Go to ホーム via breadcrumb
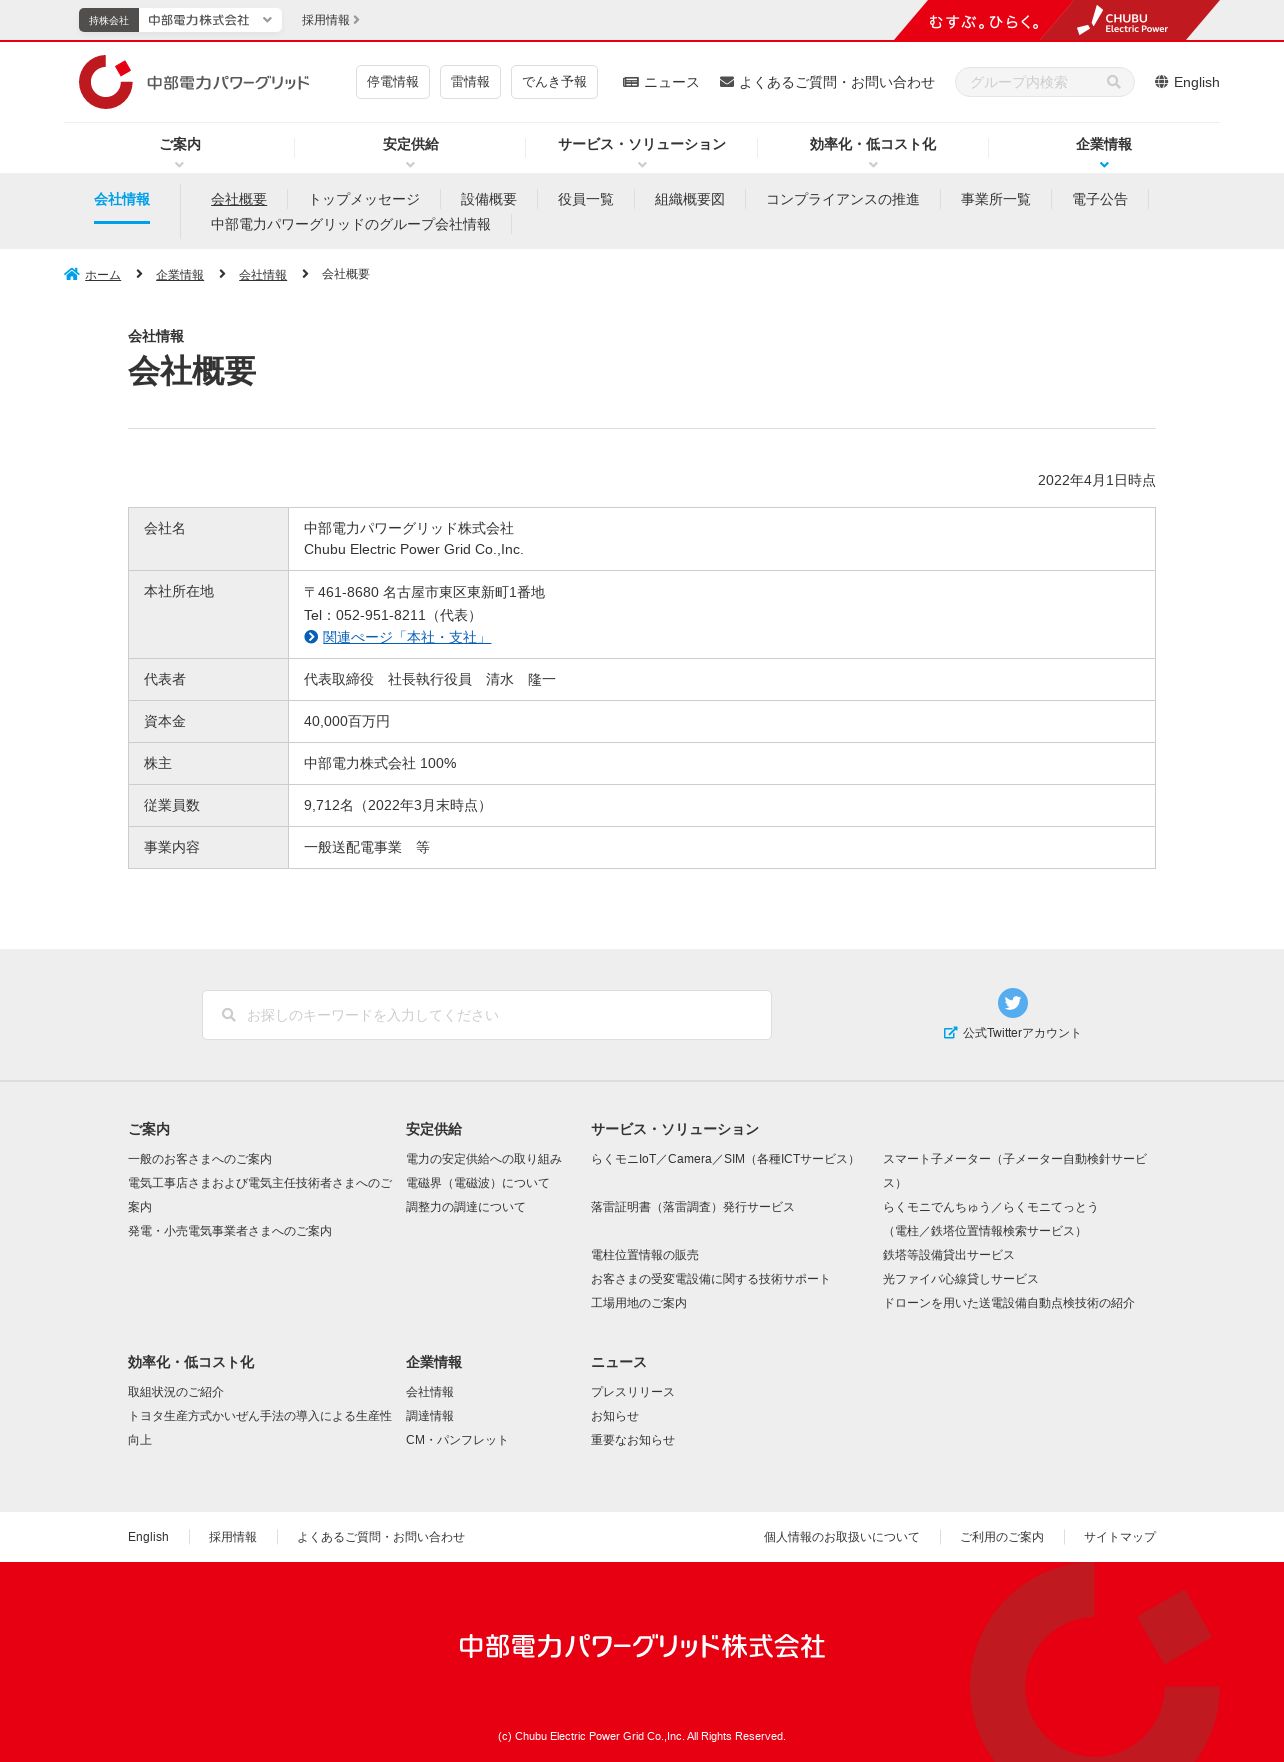Image resolution: width=1284 pixels, height=1762 pixels. coord(103,275)
